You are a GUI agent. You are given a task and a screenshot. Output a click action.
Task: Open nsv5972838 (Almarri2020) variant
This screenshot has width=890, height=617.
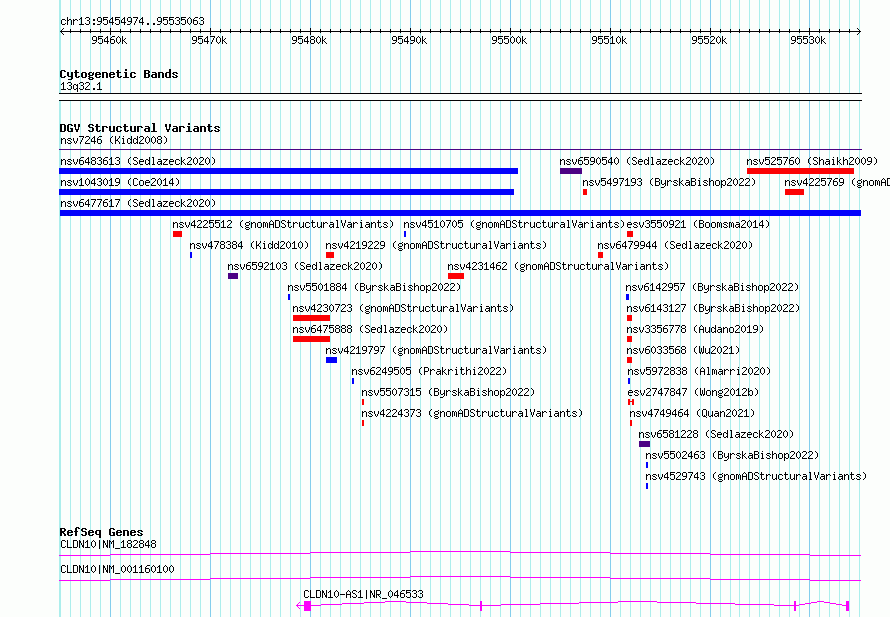(x=699, y=371)
